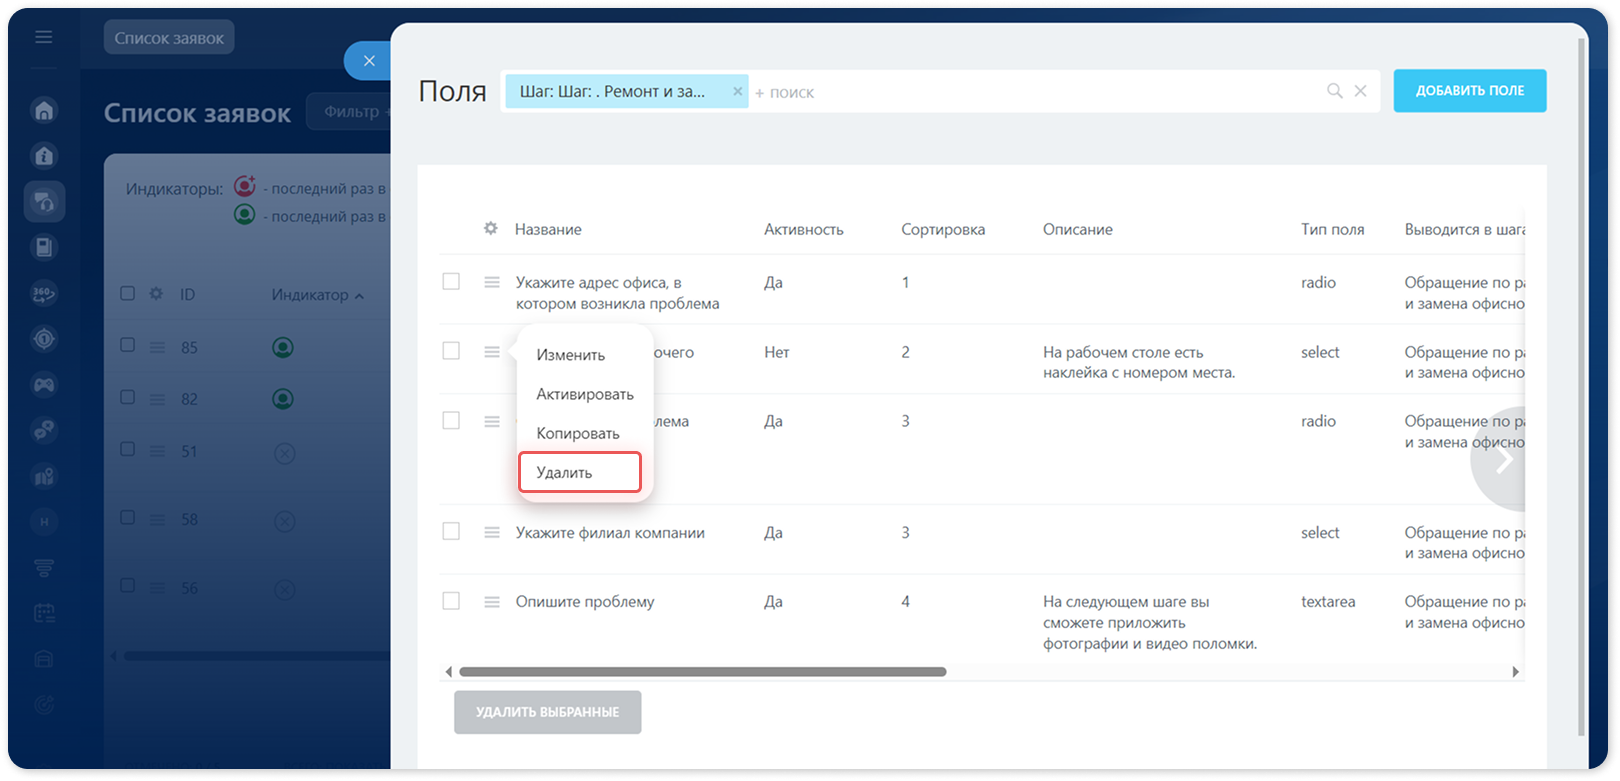Click the gear icon in the fields table header

pos(490,229)
